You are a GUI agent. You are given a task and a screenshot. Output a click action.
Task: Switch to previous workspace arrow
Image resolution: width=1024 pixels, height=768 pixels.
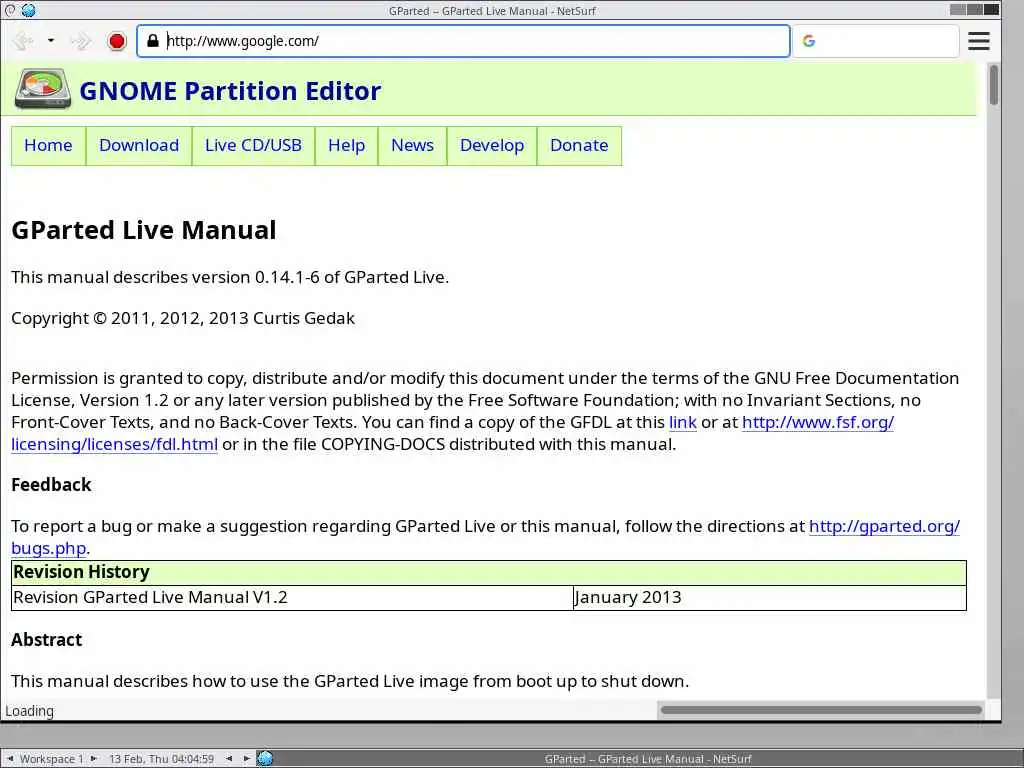click(x=10, y=759)
